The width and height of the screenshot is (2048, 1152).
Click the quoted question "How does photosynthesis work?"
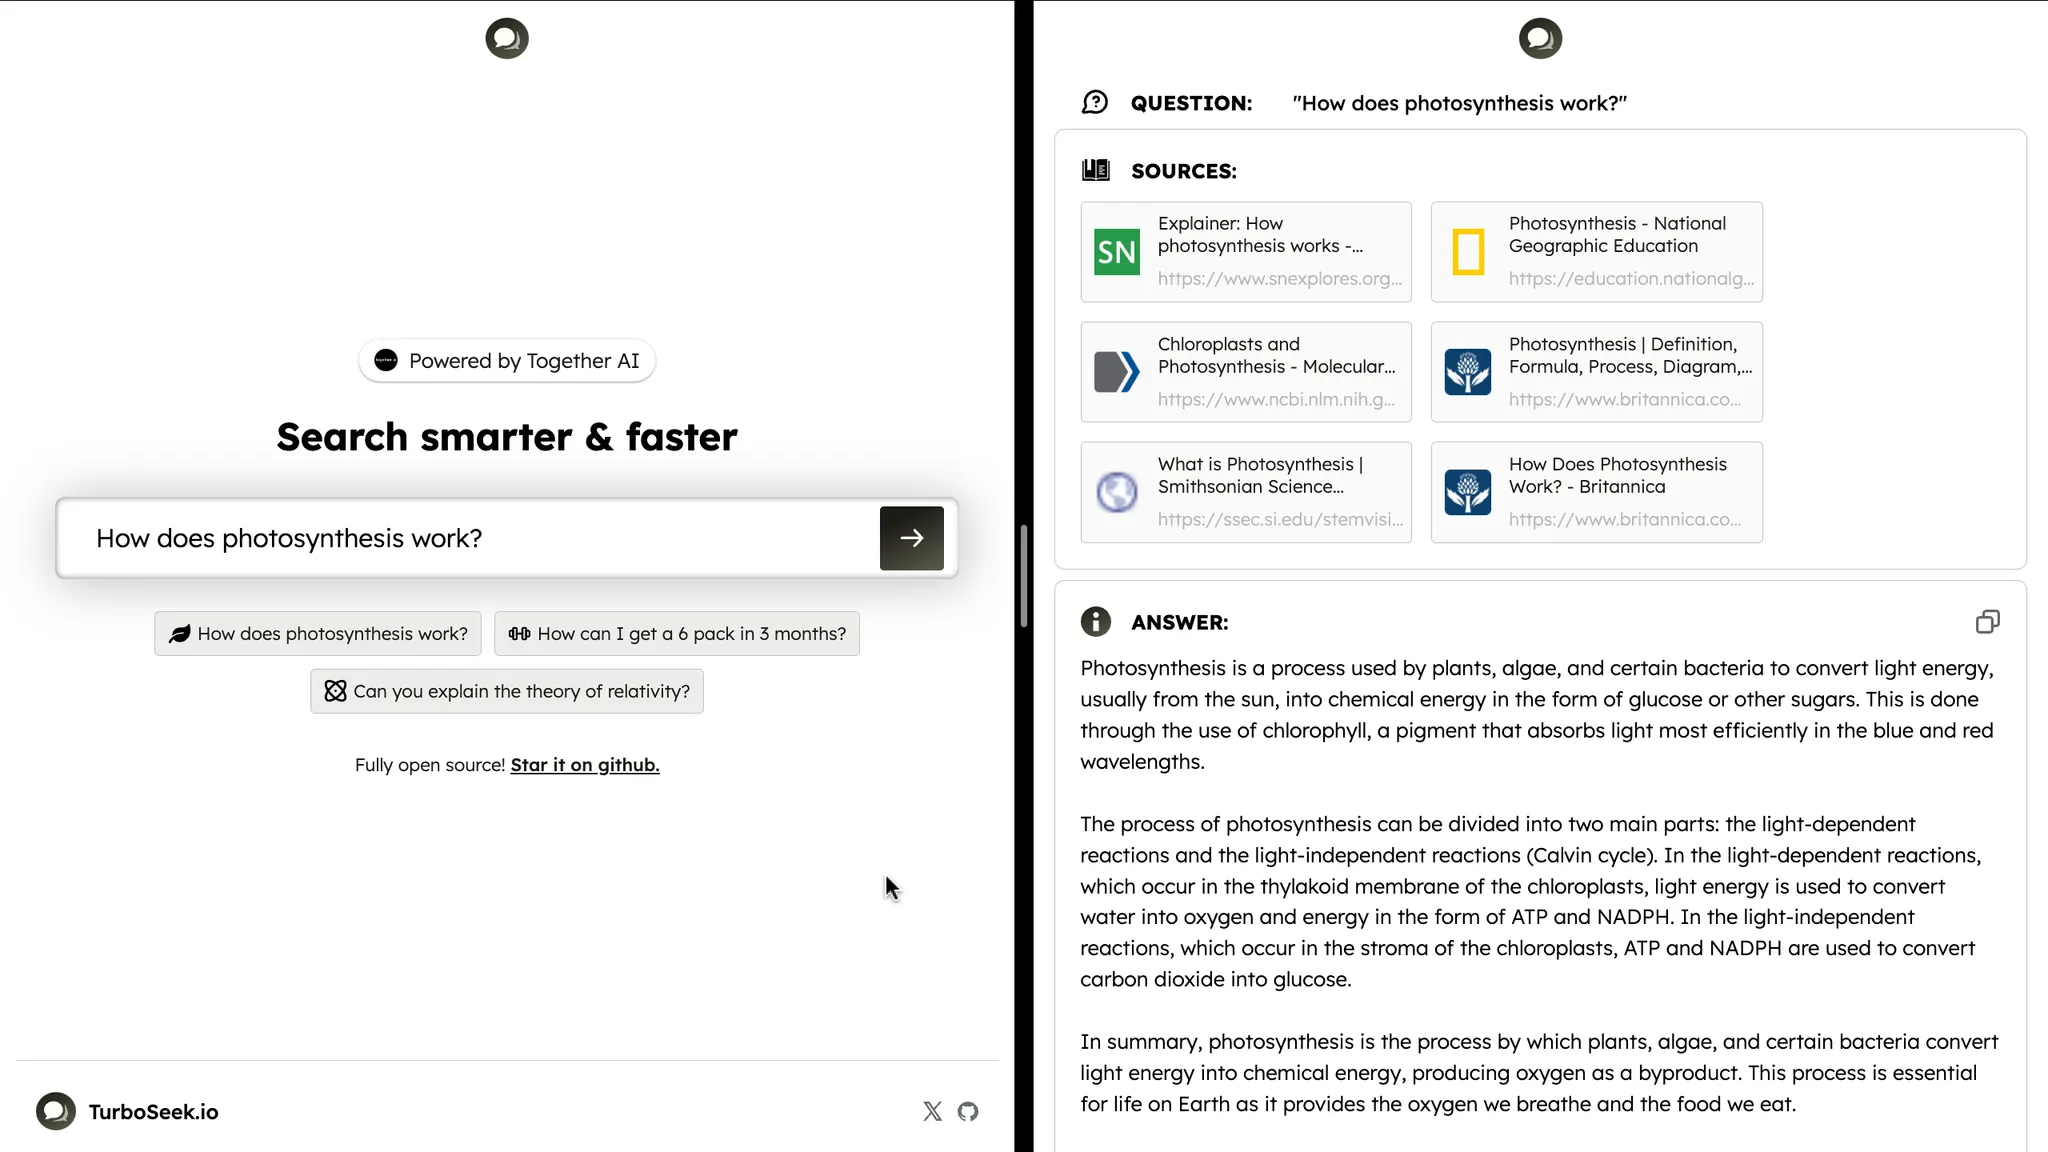(x=1459, y=103)
